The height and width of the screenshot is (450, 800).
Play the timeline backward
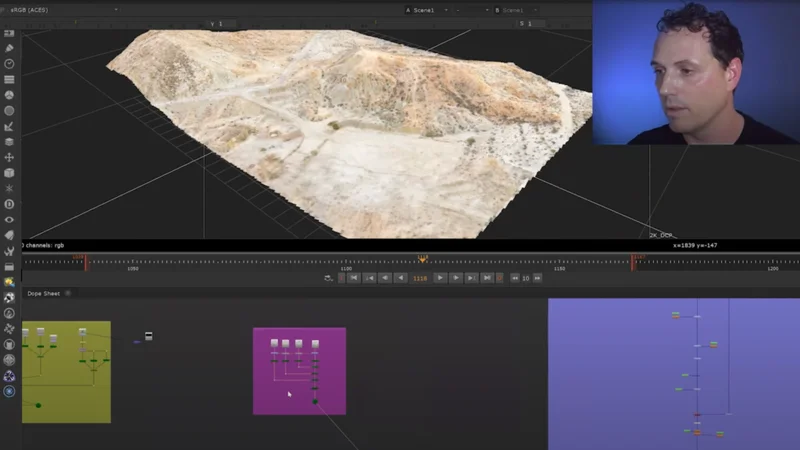(x=401, y=278)
